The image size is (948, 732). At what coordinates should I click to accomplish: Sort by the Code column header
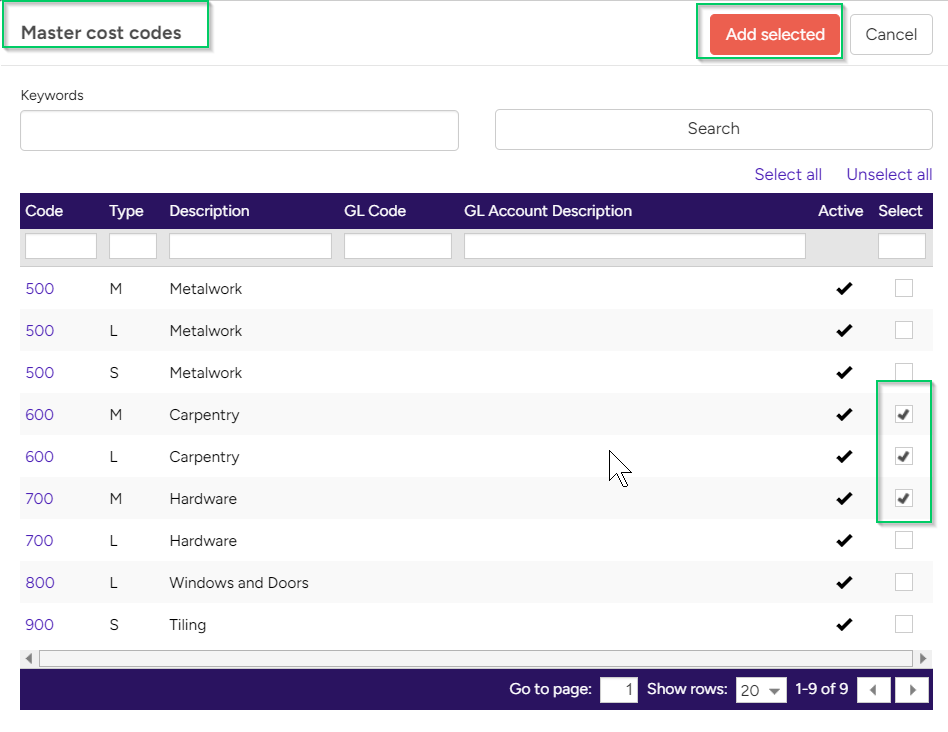[44, 211]
